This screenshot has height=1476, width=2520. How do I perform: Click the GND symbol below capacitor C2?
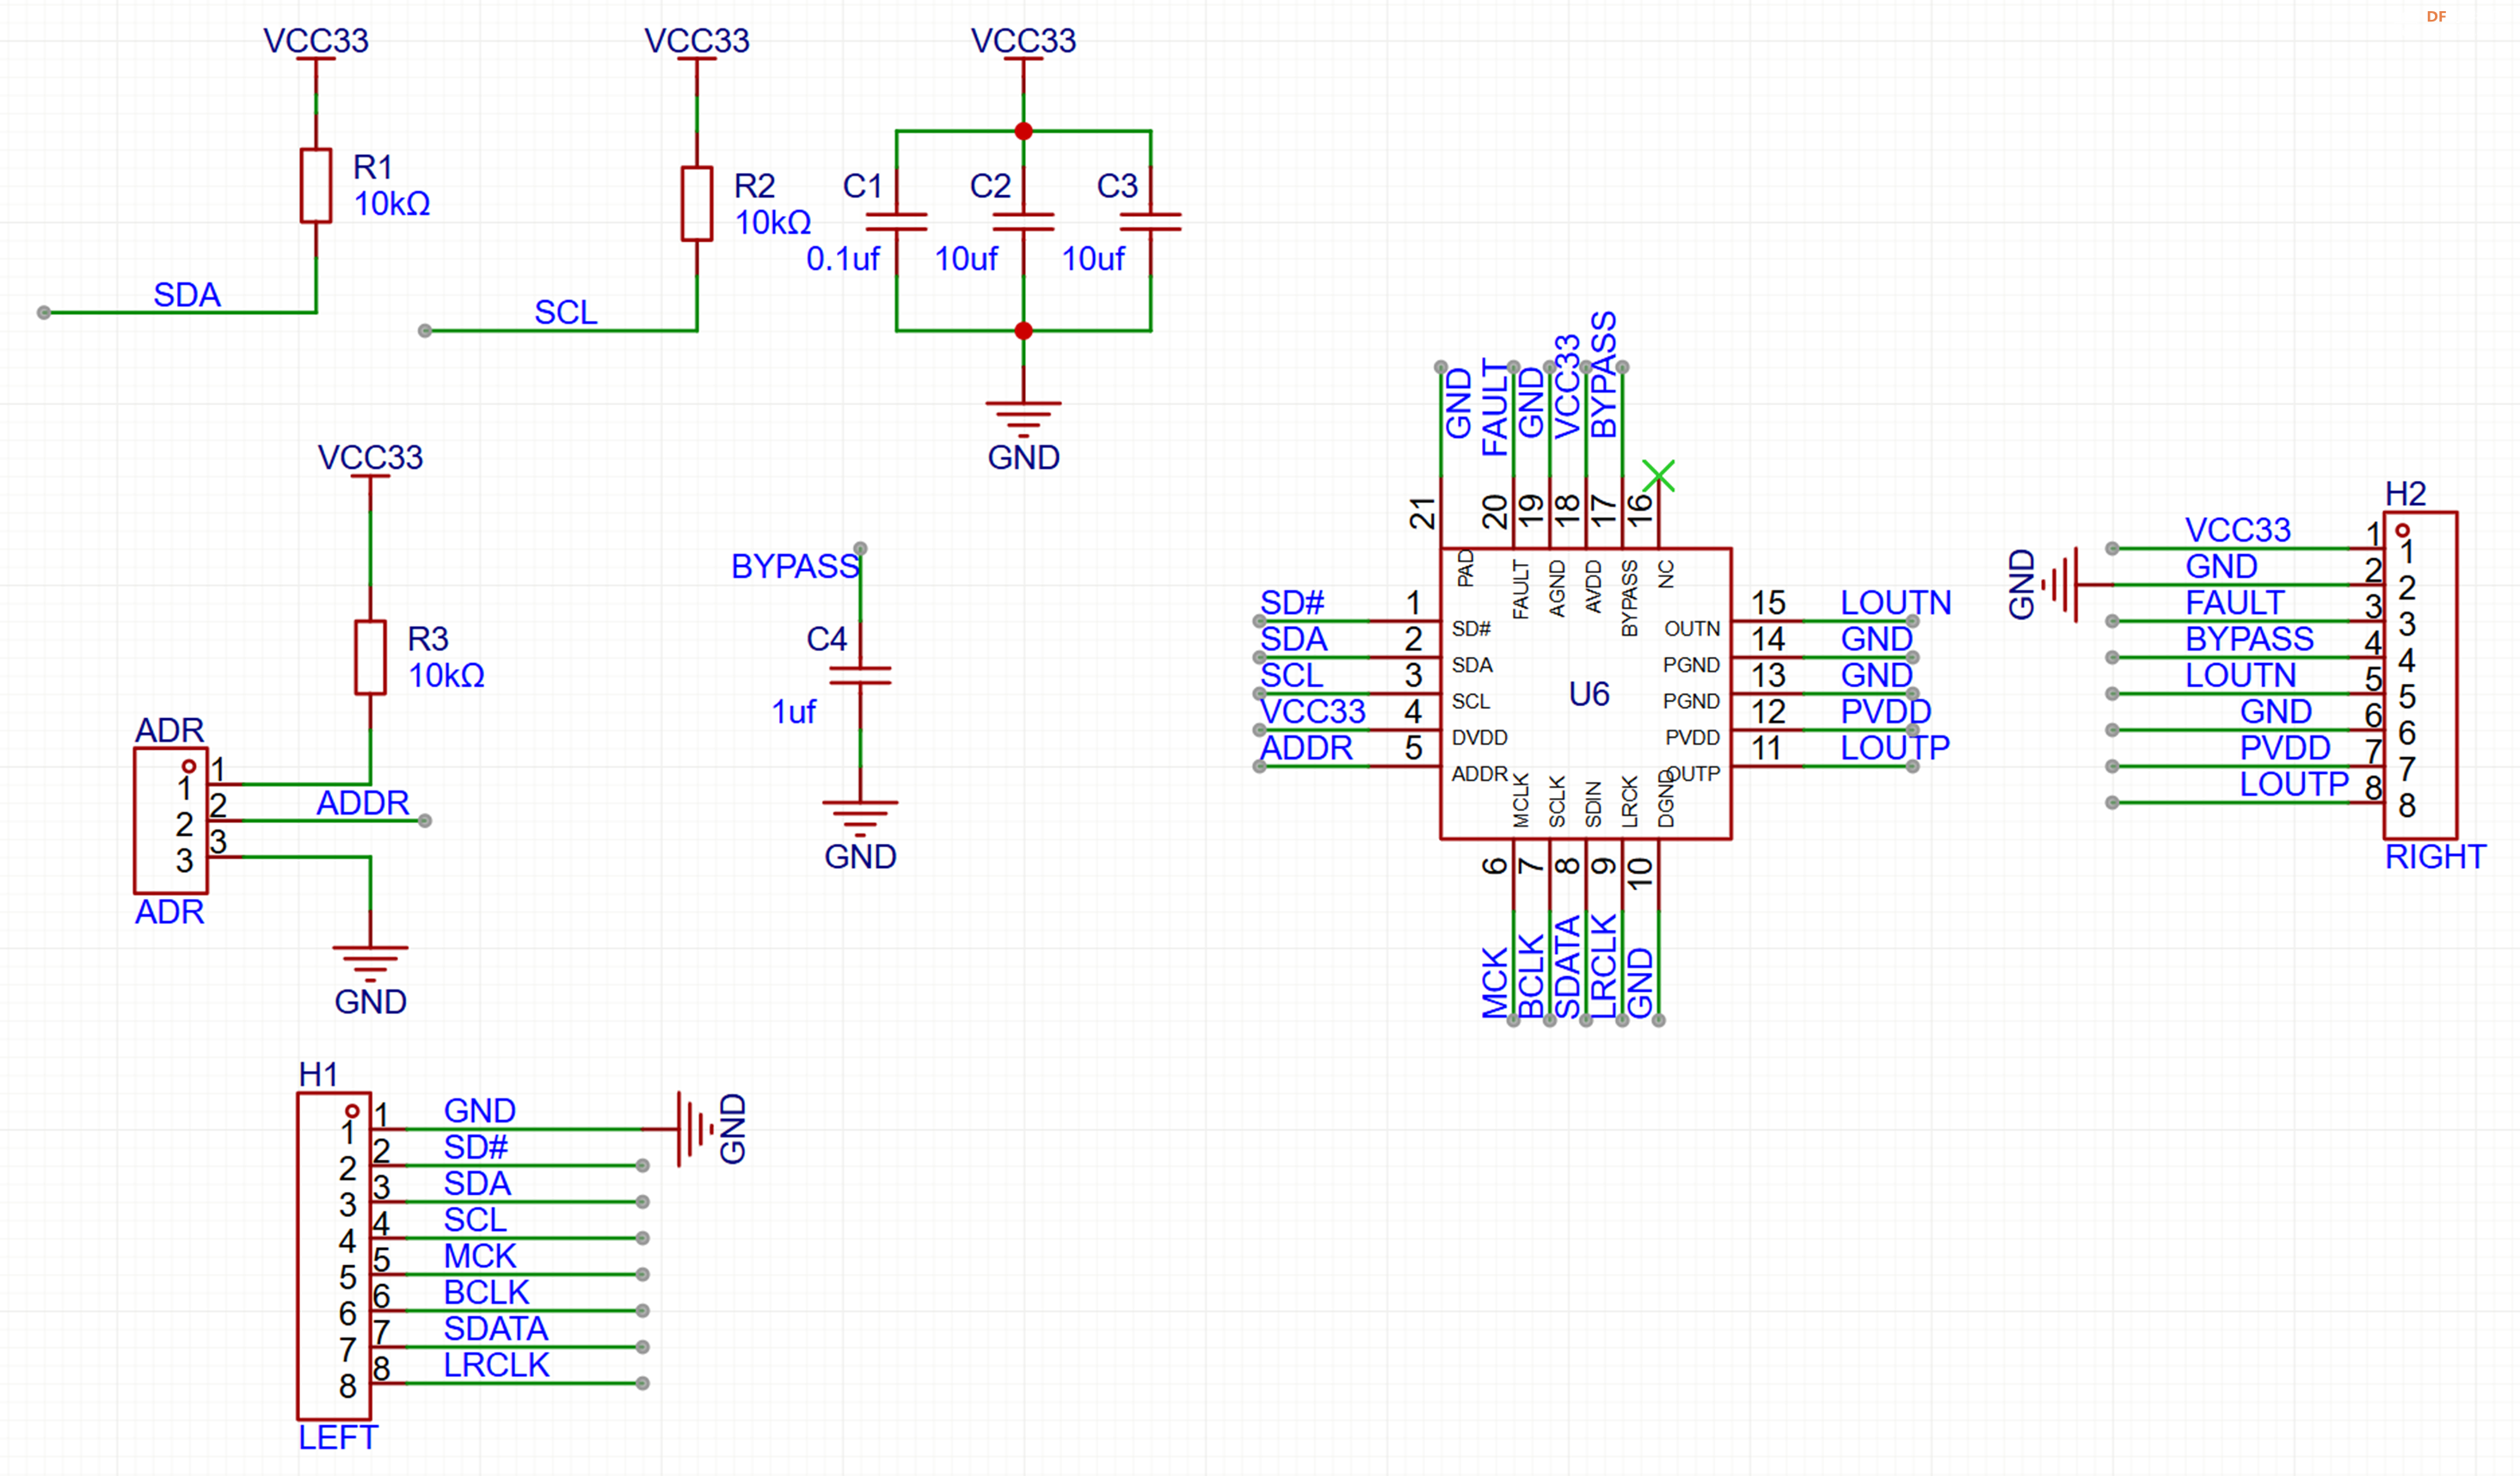pyautogui.click(x=1023, y=420)
